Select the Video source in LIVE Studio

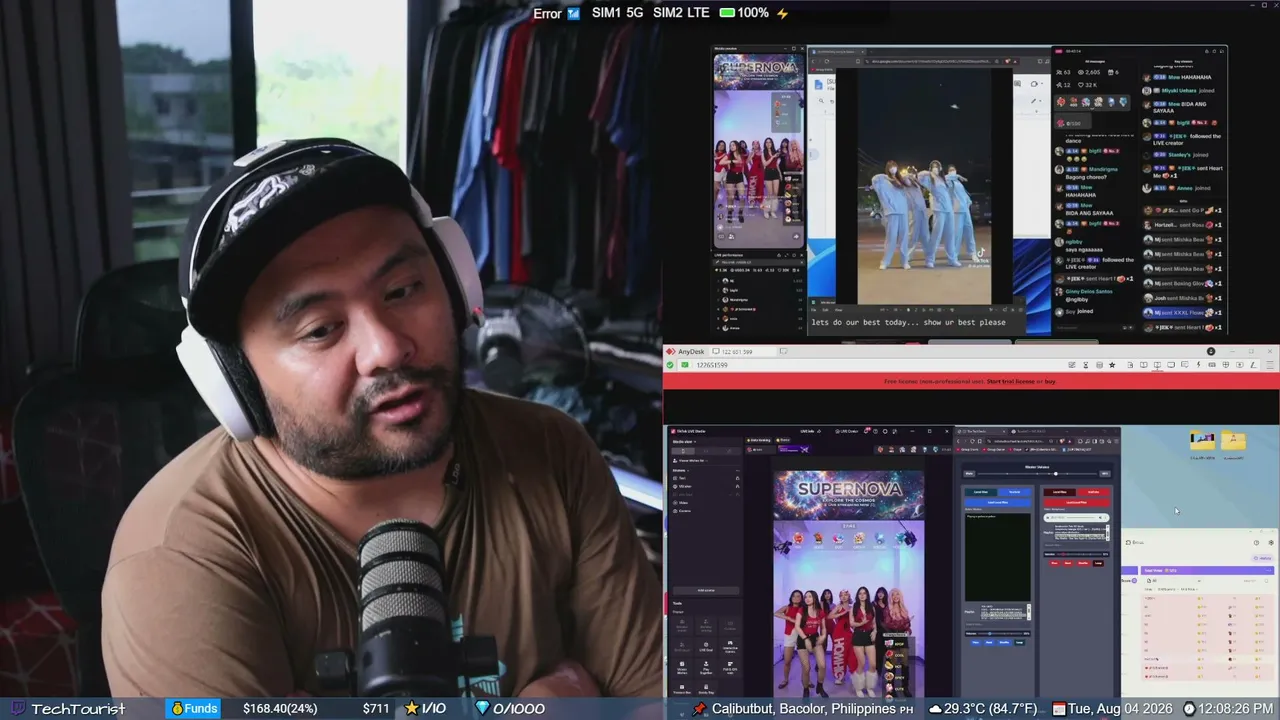pyautogui.click(x=684, y=502)
